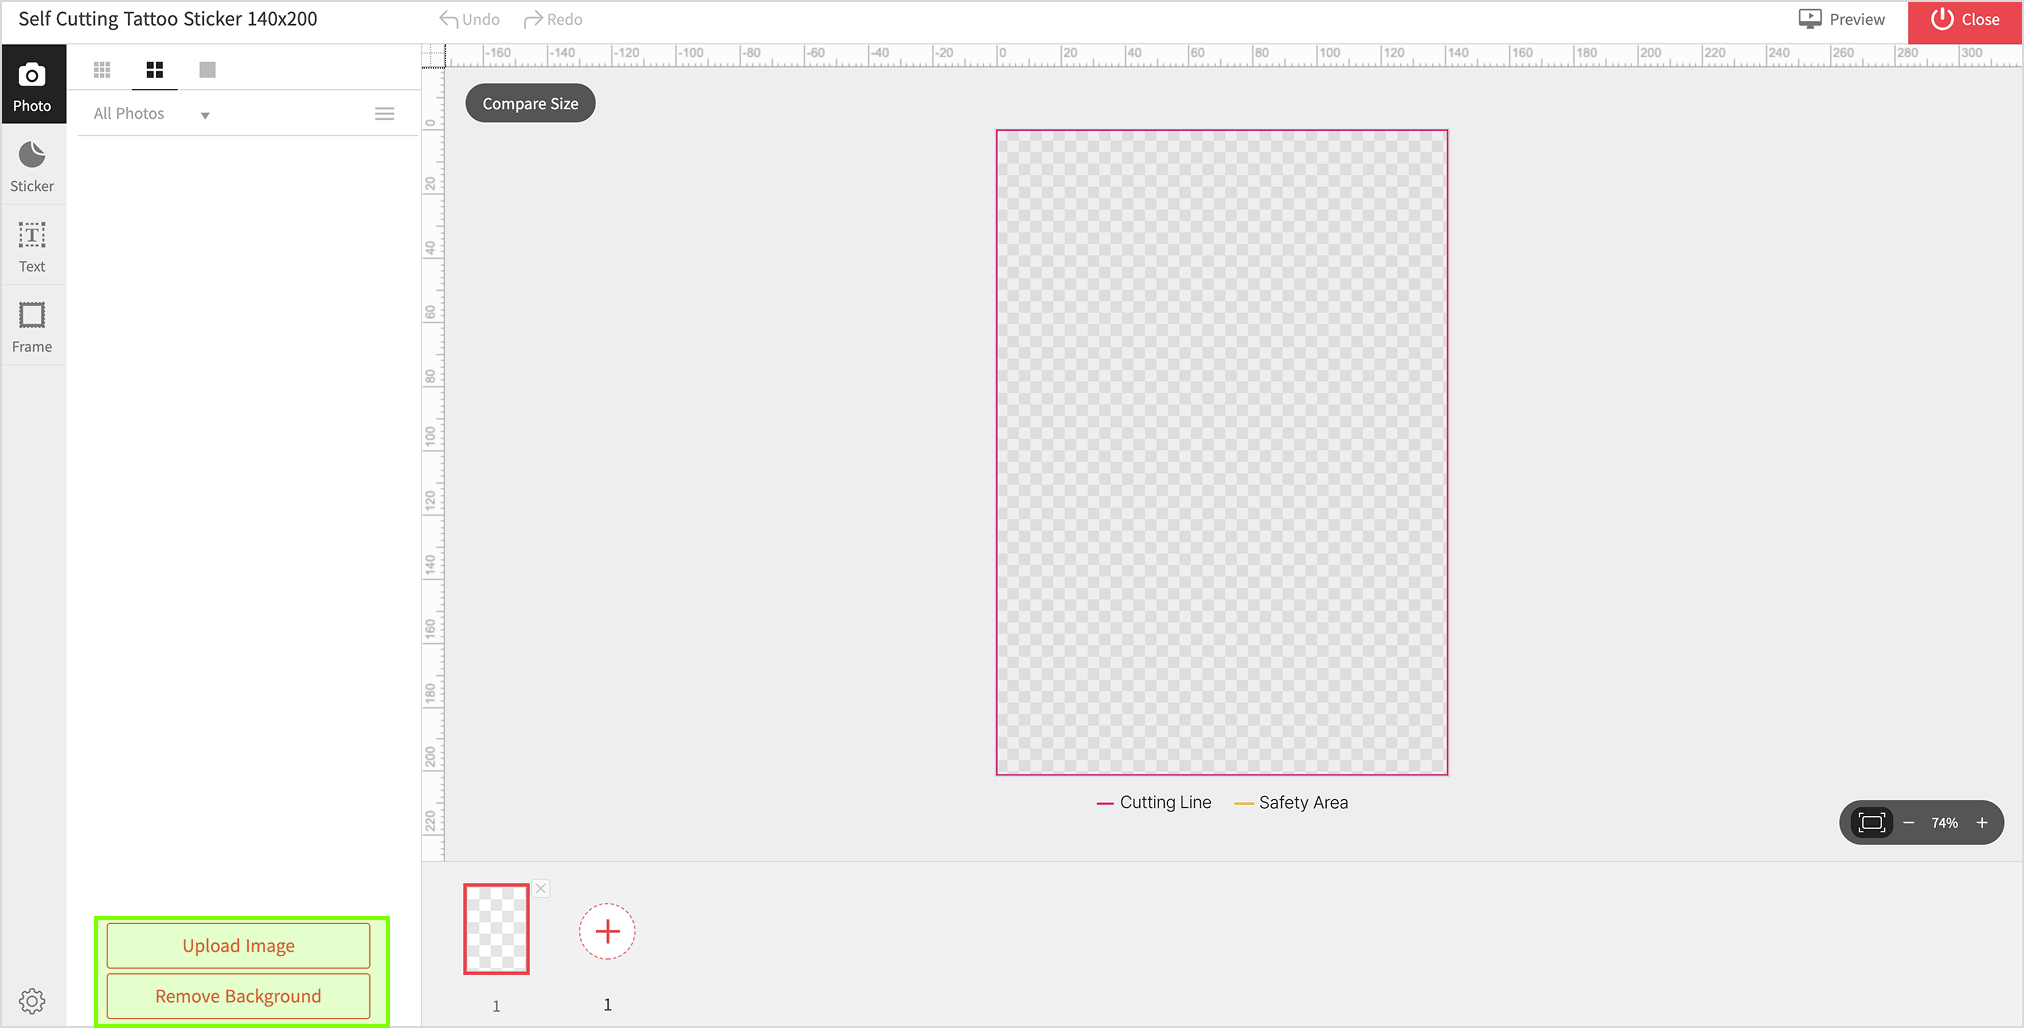Image resolution: width=2024 pixels, height=1028 pixels.
Task: Open the photo list hamburger menu
Action: [384, 114]
